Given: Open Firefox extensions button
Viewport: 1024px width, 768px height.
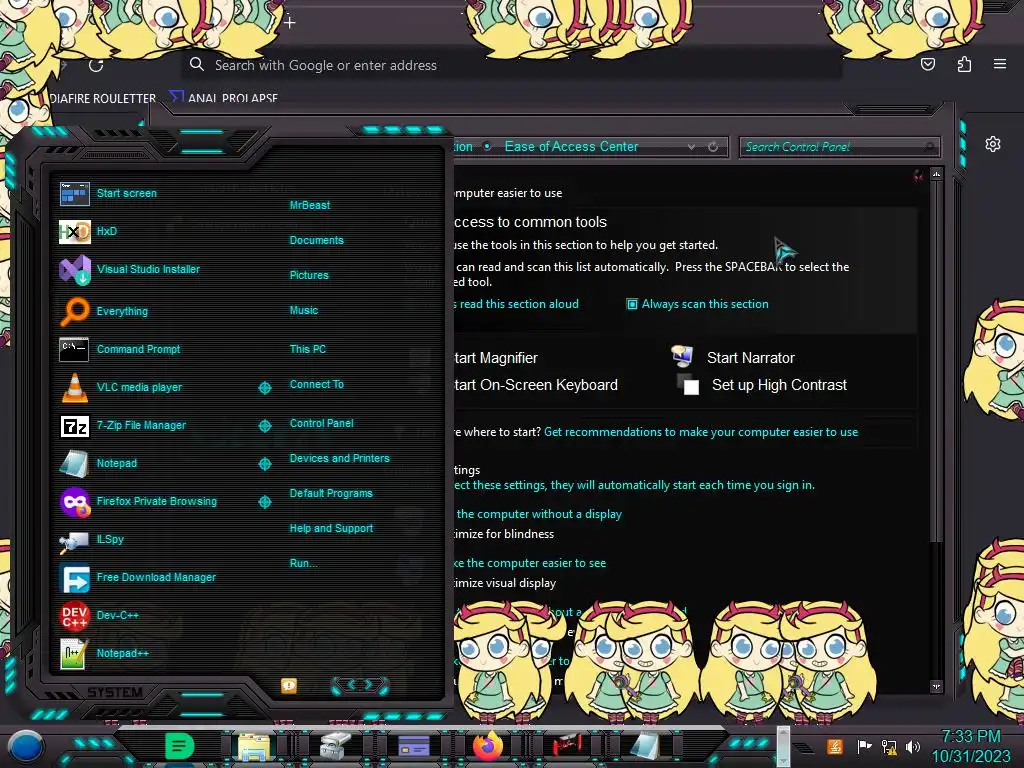Looking at the screenshot, I should tap(964, 64).
